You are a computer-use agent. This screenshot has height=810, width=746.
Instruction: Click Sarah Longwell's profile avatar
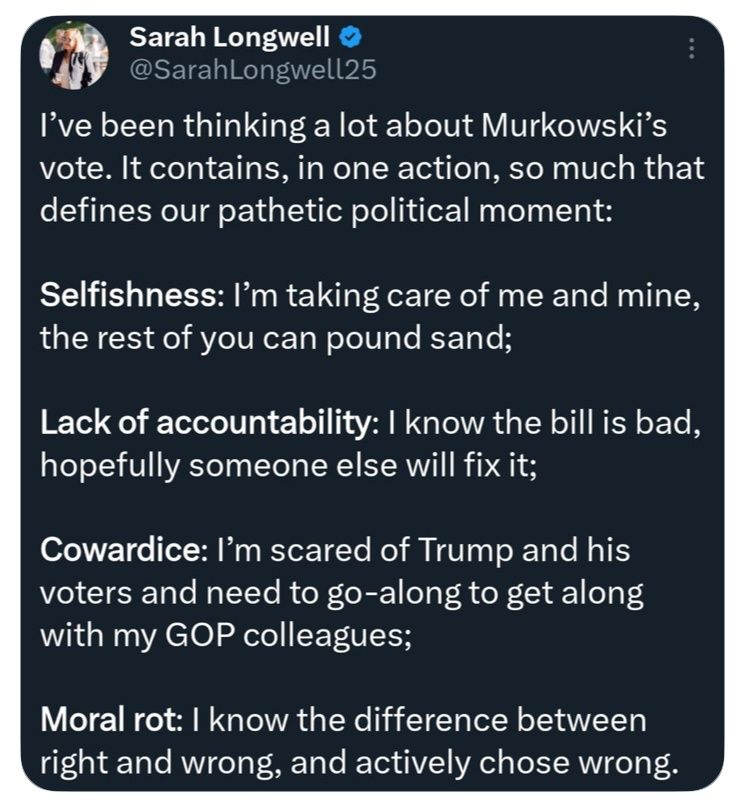(73, 55)
